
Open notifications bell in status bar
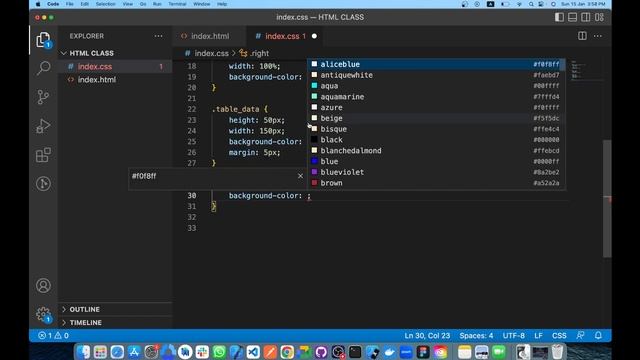click(598, 336)
